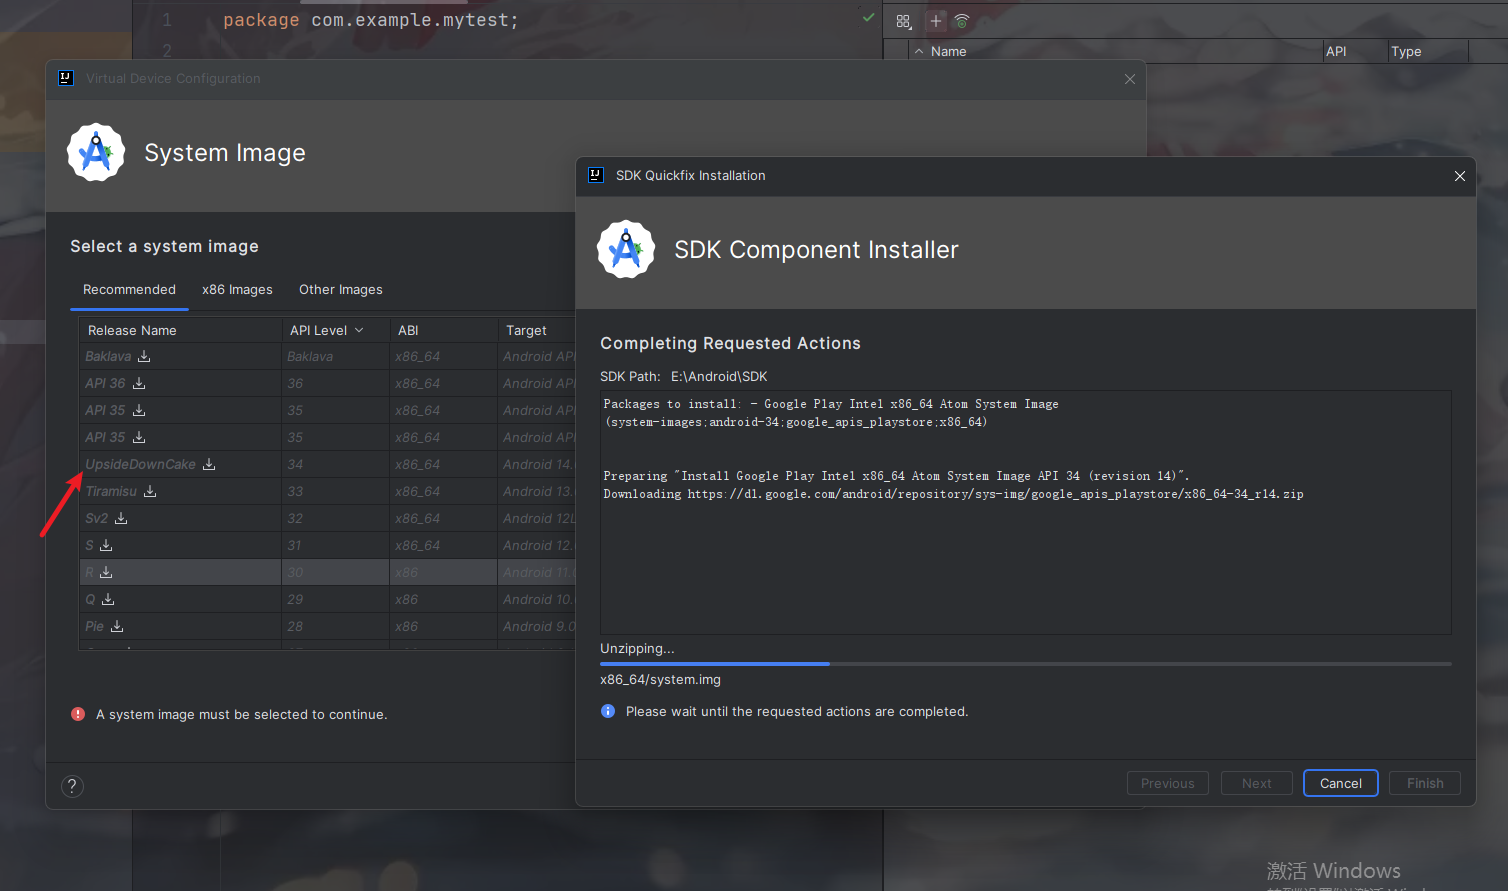
Task: Select the highlighted API 30 cell
Action: (x=335, y=572)
